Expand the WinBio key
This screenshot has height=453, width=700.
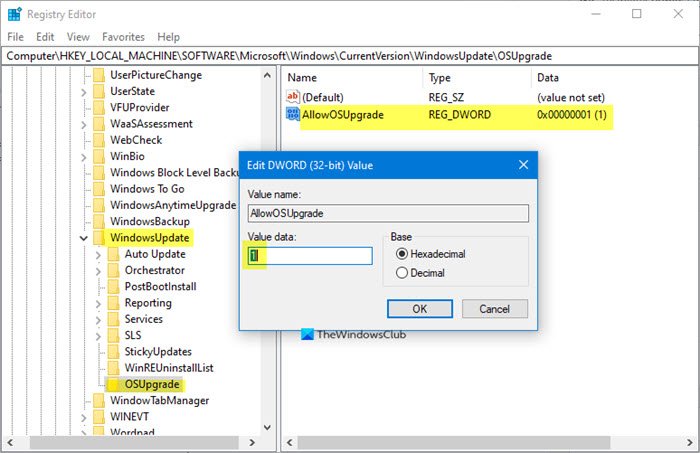coord(84,157)
